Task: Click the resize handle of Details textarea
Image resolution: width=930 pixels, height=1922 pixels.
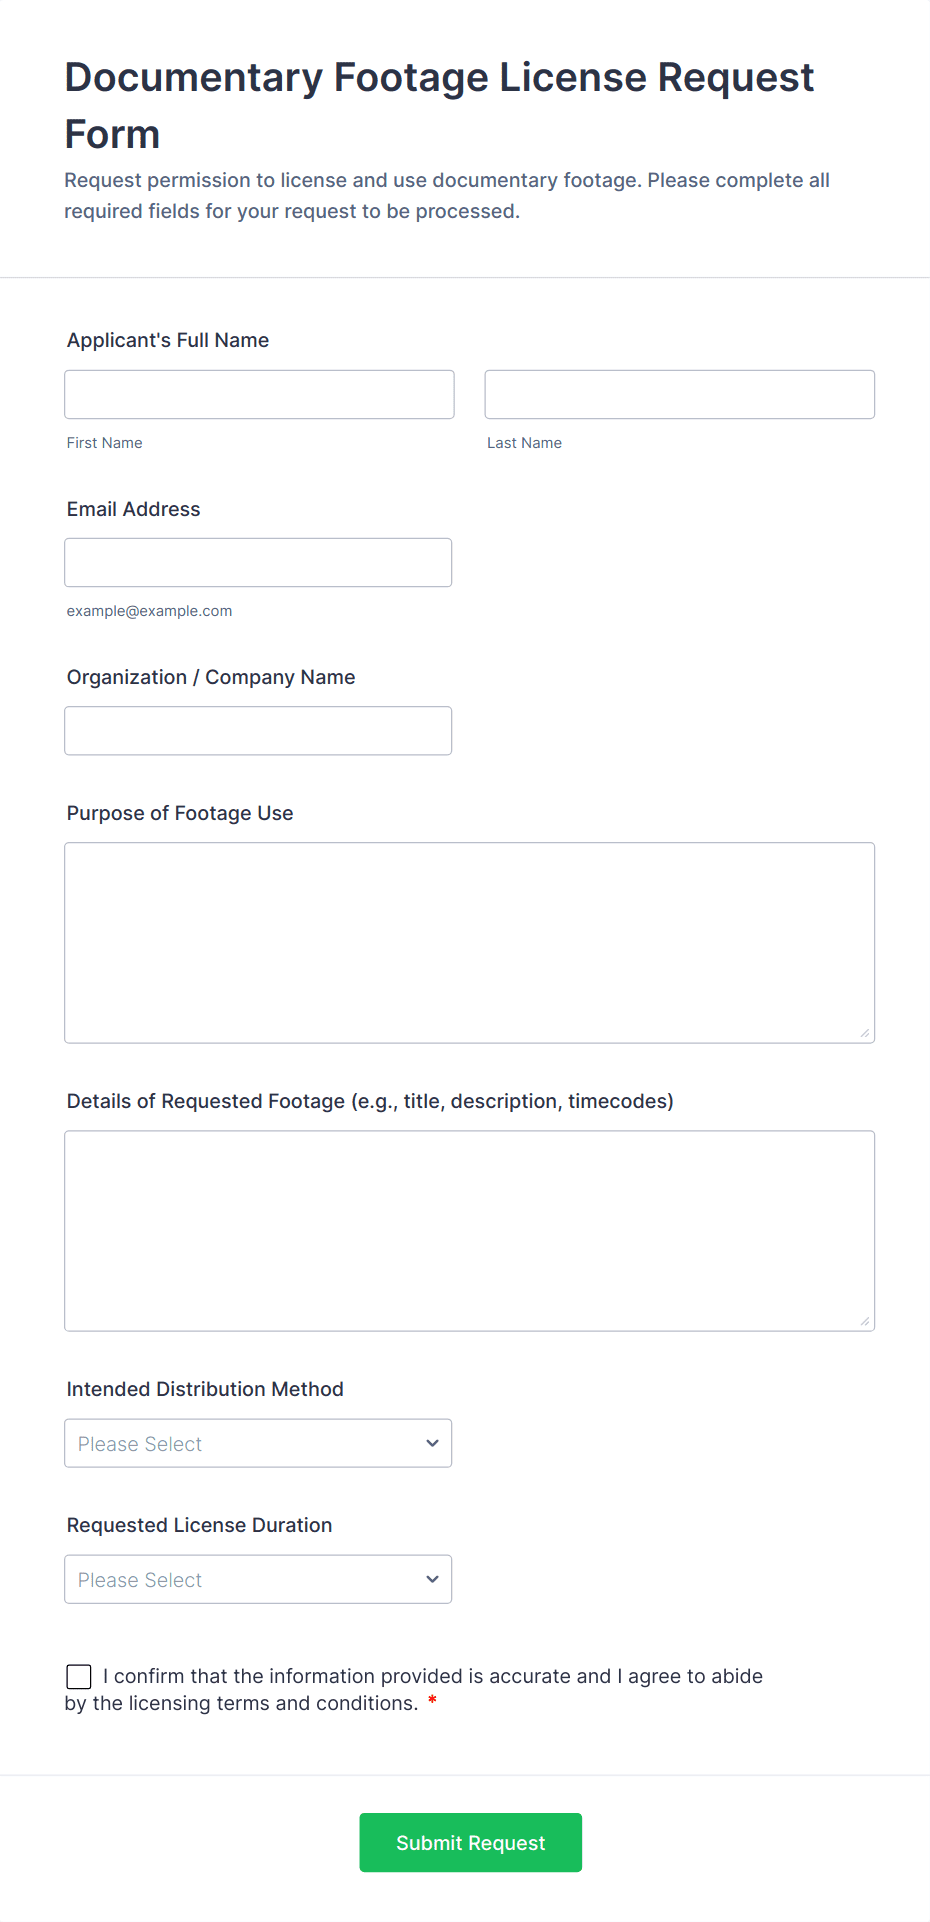Action: pyautogui.click(x=864, y=1320)
